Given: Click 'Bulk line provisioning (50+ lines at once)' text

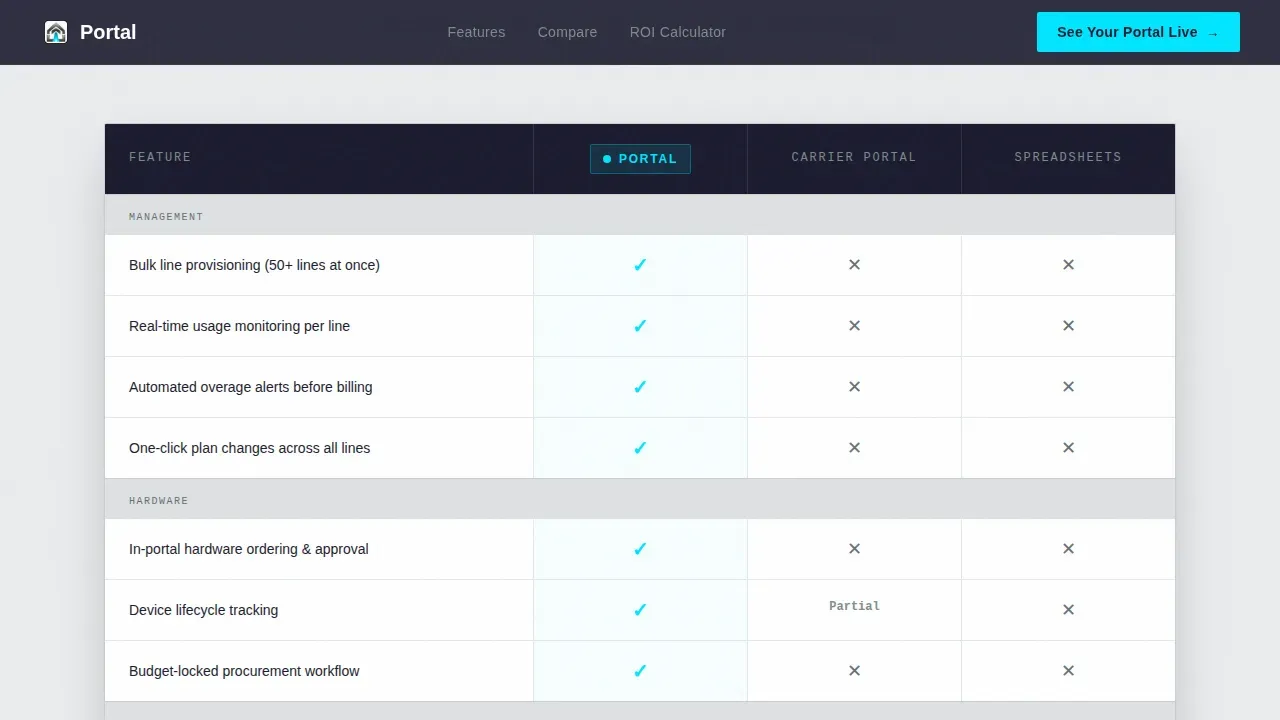Looking at the screenshot, I should [254, 265].
